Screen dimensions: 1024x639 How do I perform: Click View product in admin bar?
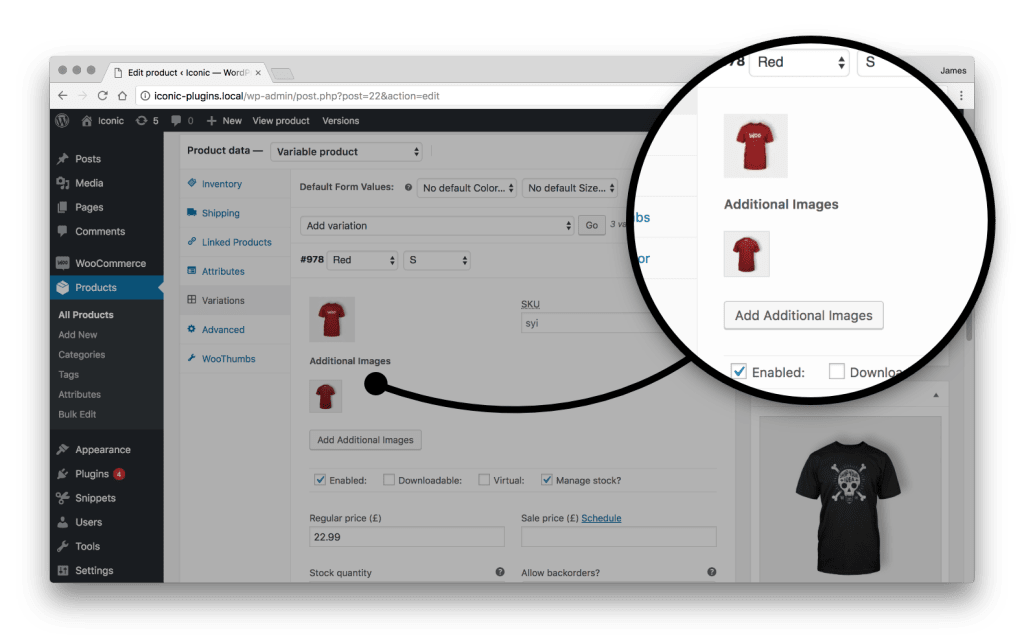pos(281,120)
